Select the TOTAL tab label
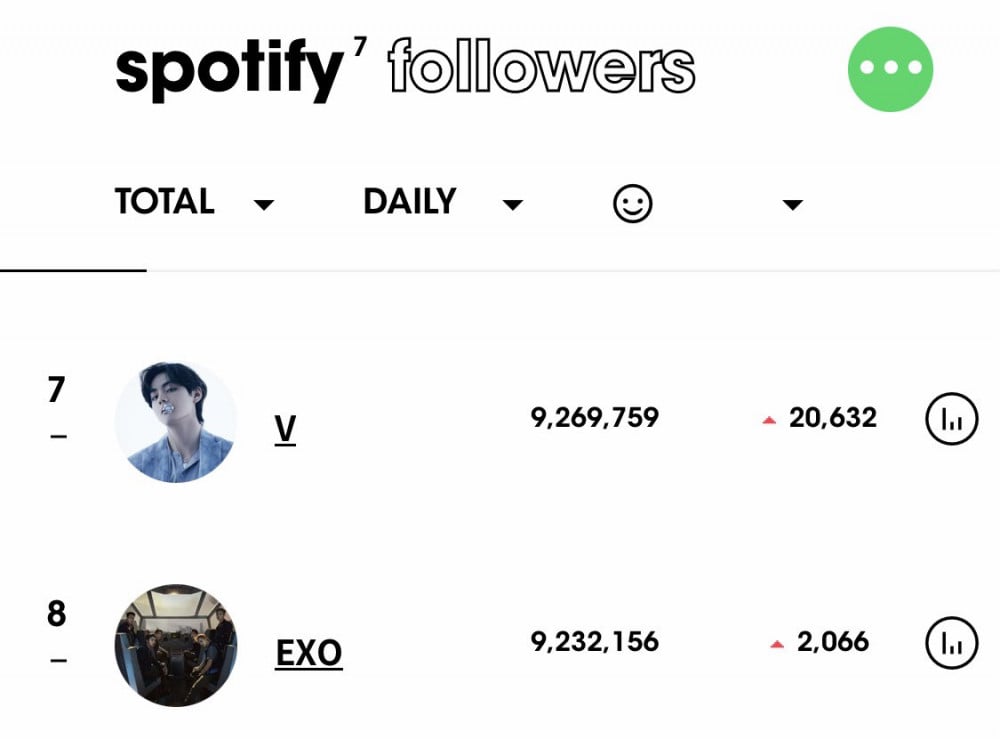This screenshot has height=739, width=1000. [x=165, y=201]
